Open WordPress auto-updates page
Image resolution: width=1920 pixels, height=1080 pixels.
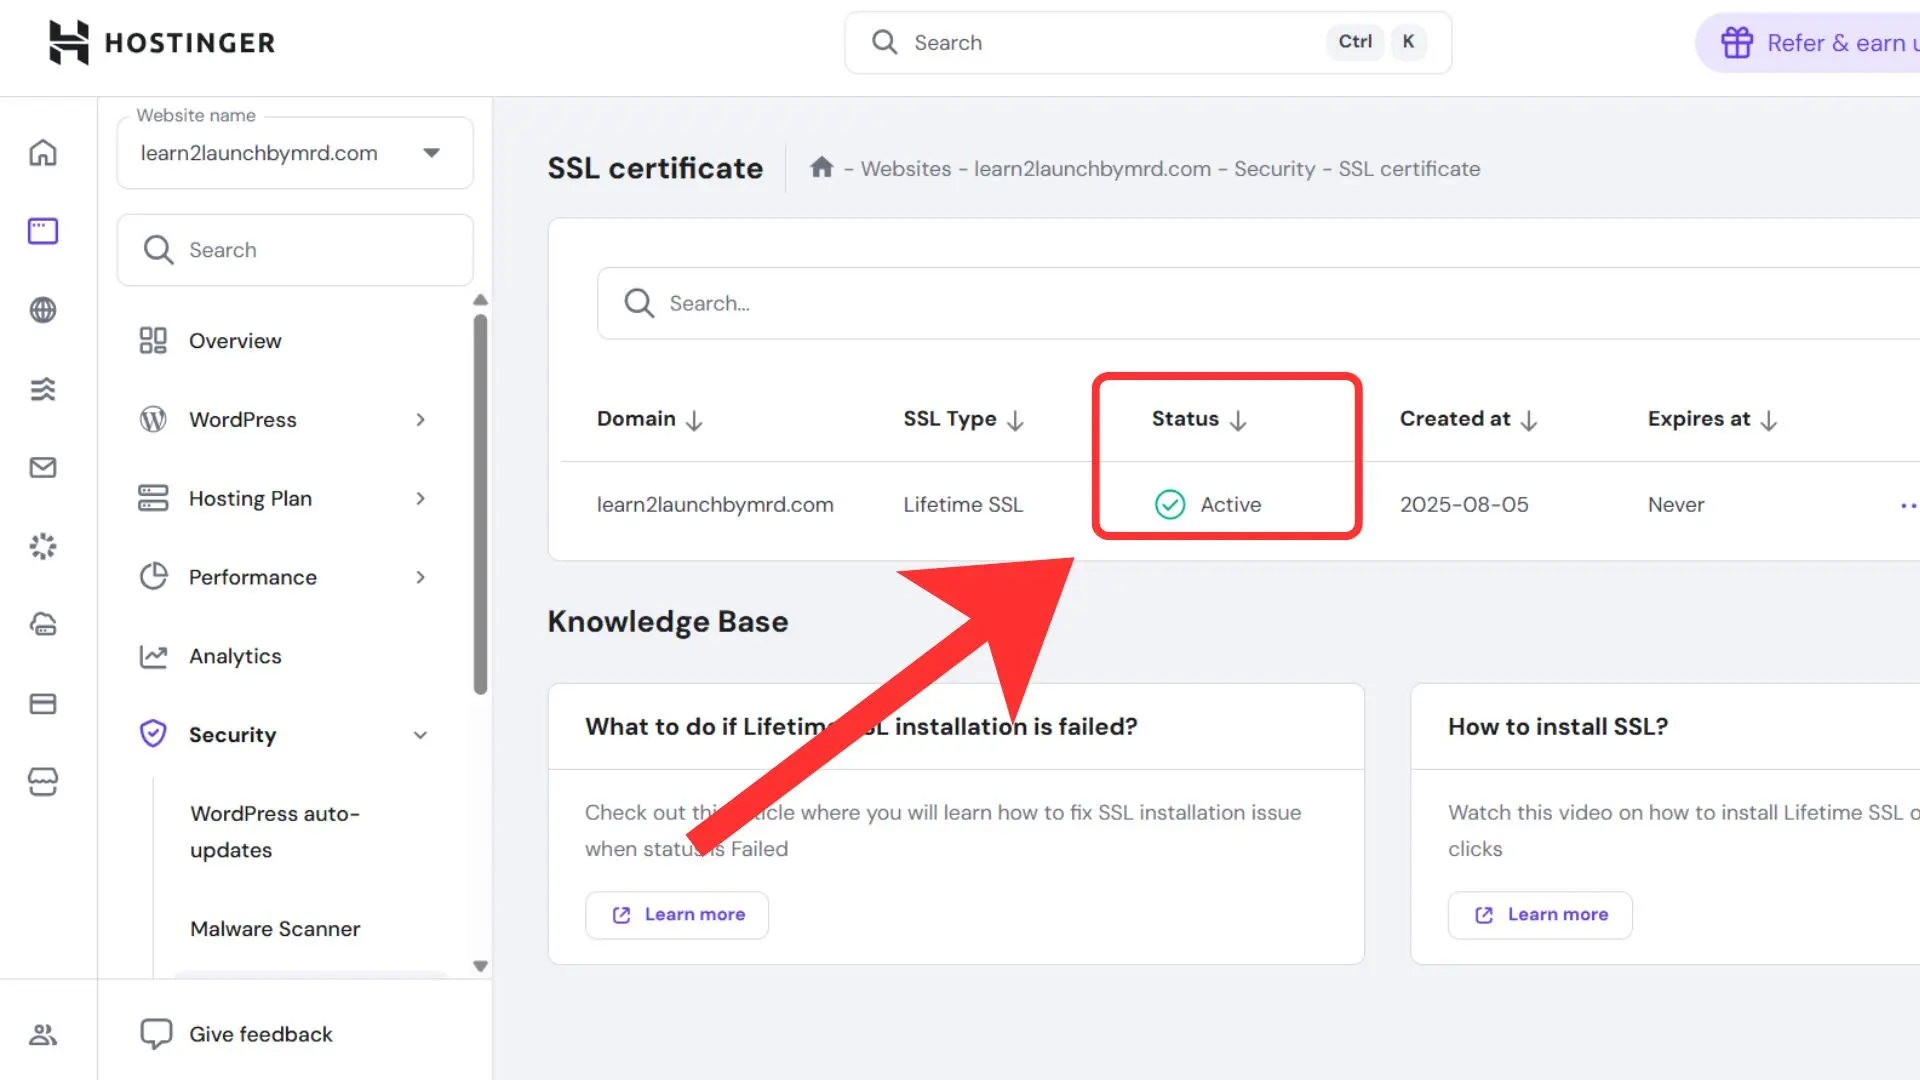(275, 832)
